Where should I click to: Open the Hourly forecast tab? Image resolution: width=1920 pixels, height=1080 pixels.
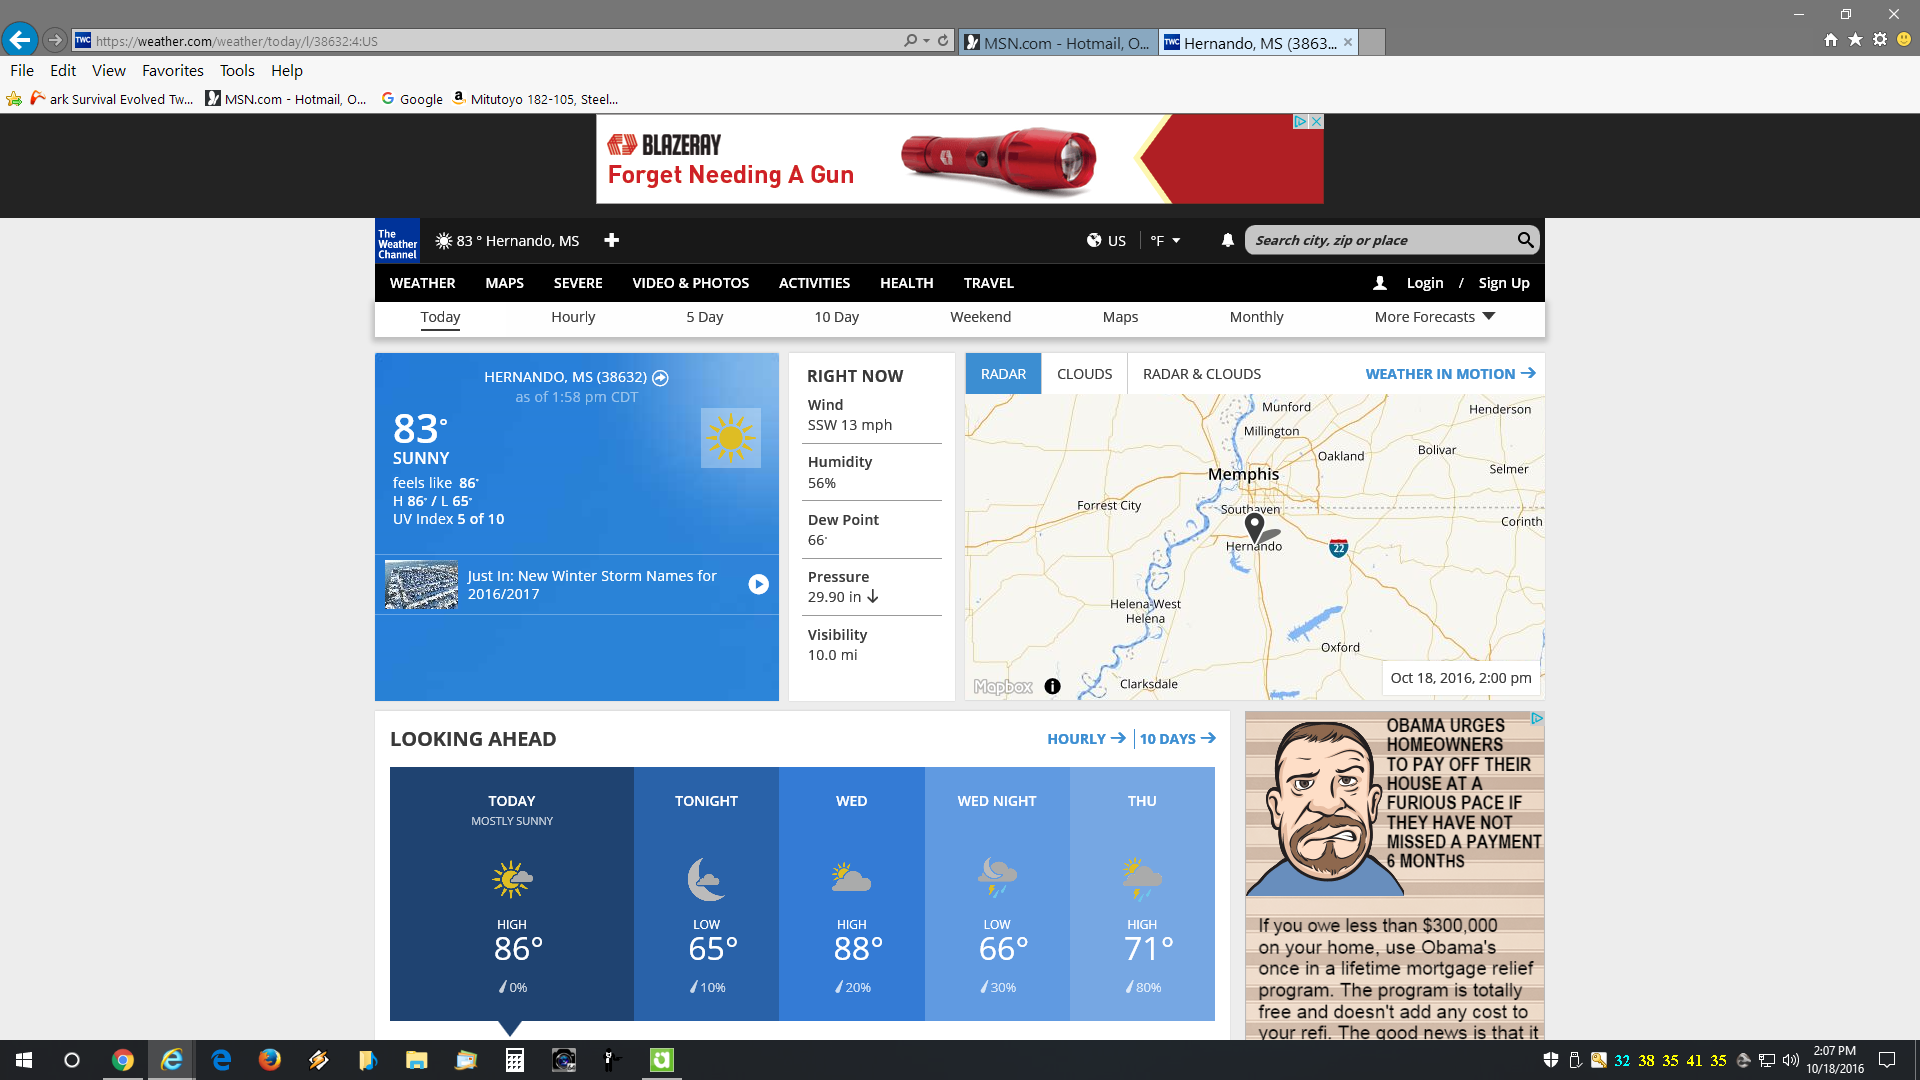click(x=573, y=317)
